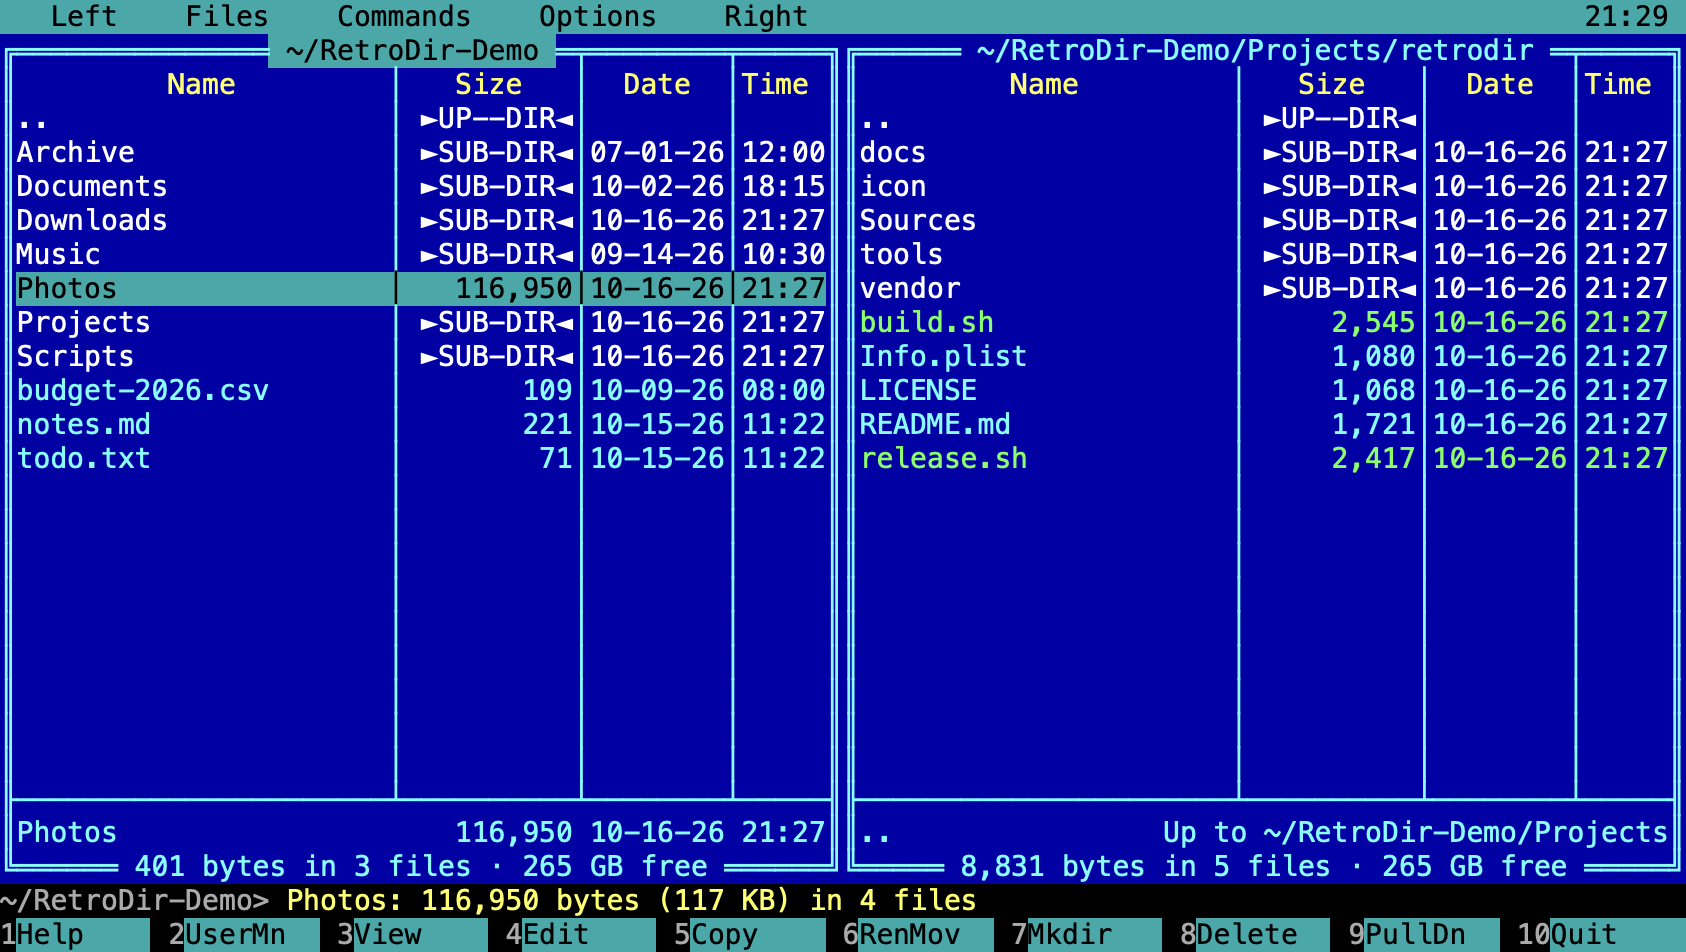1686x952 pixels.
Task: Click the command line prompt
Action: pyautogui.click(x=135, y=900)
